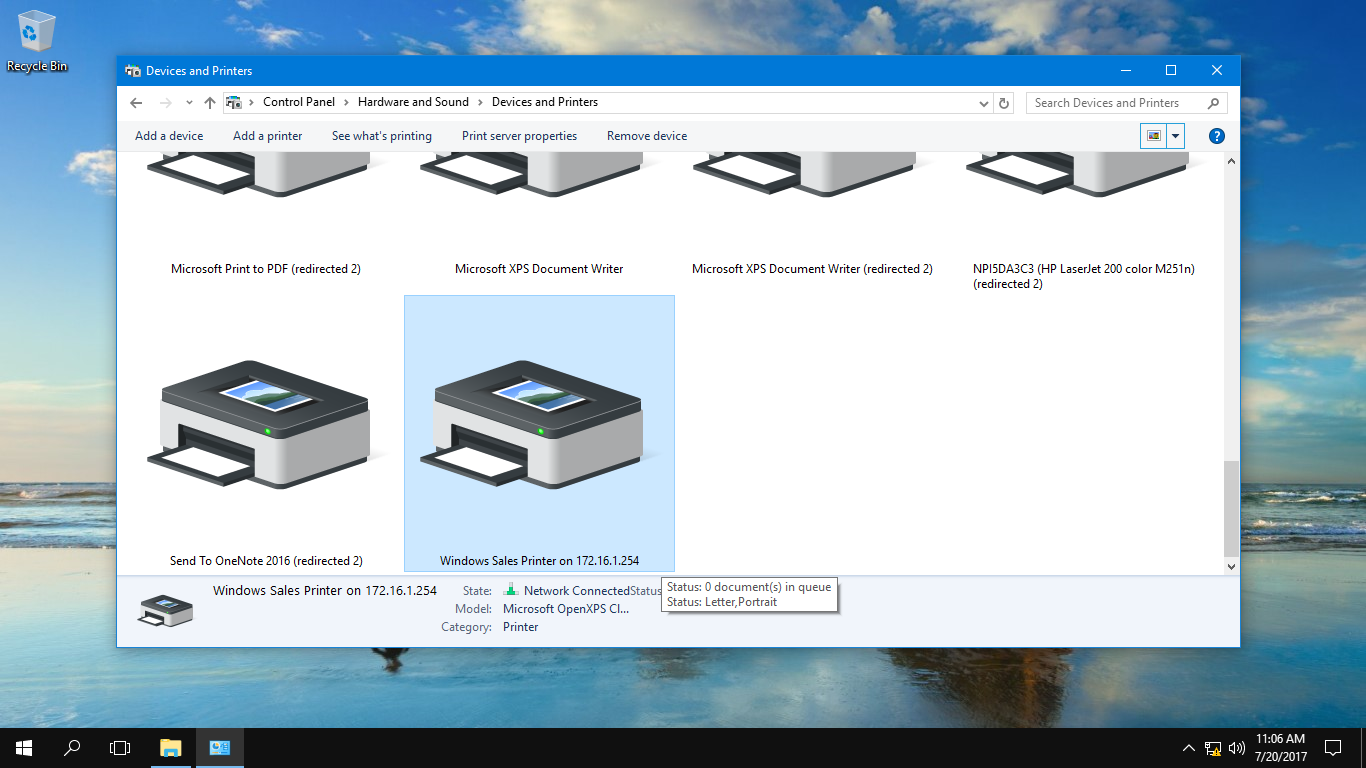The width and height of the screenshot is (1366, 768).
Task: Click the Network Connected state icon
Action: [511, 590]
